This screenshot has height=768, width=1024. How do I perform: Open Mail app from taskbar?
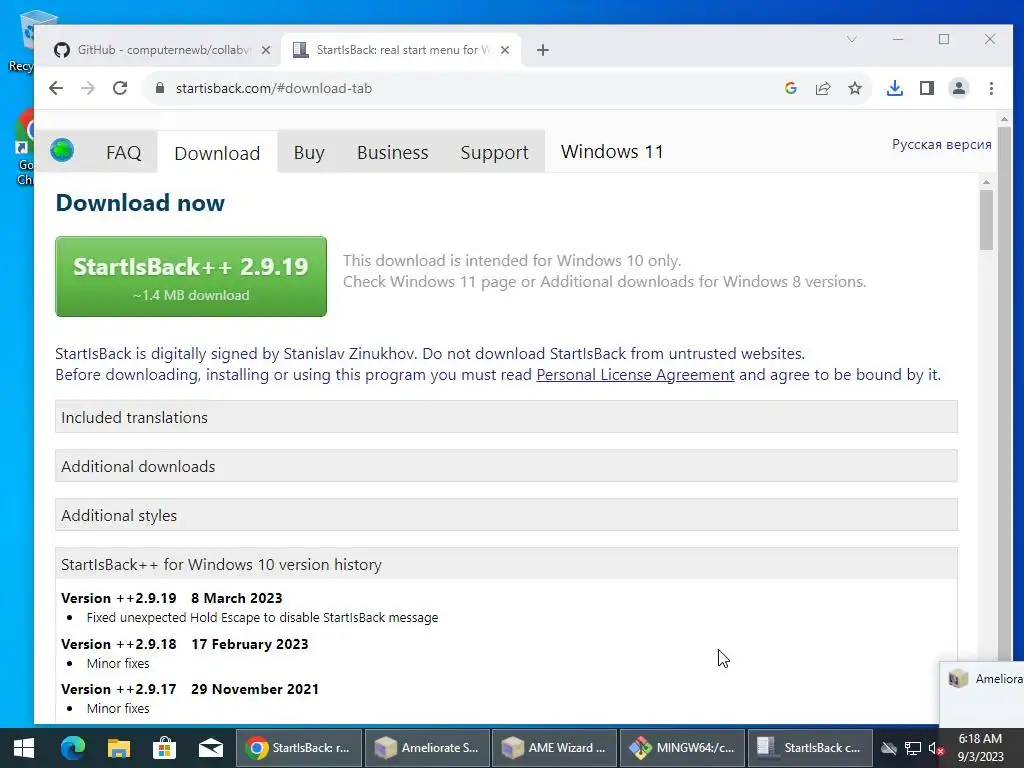(x=211, y=748)
